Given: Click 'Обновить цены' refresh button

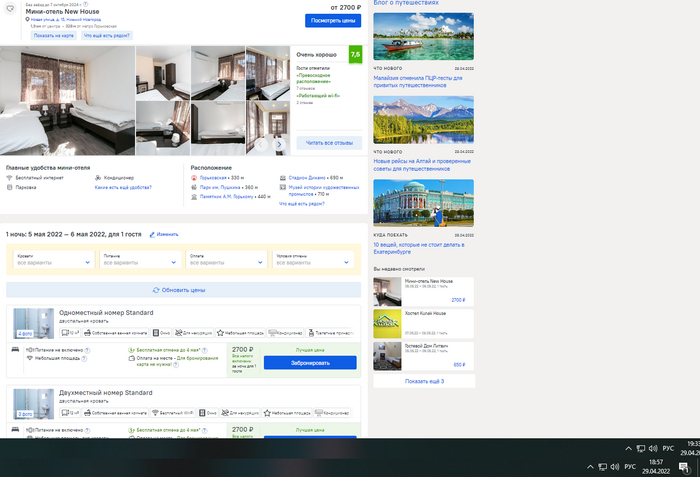Looking at the screenshot, I should point(183,290).
